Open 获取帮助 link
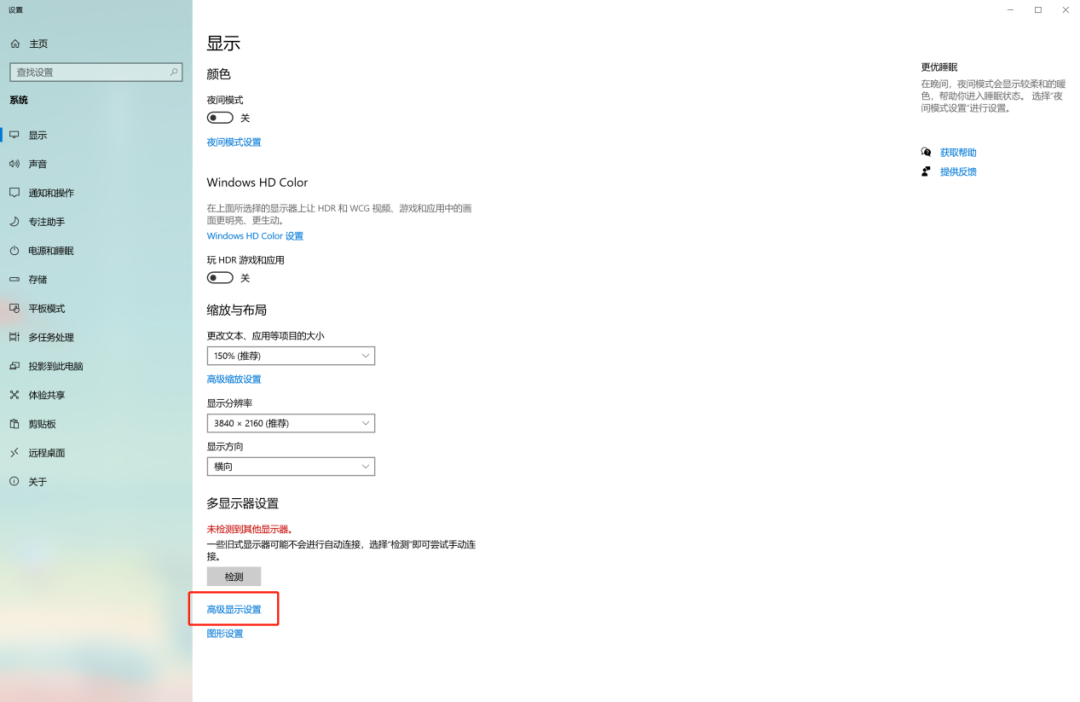The width and height of the screenshot is (1080, 702). coord(958,152)
